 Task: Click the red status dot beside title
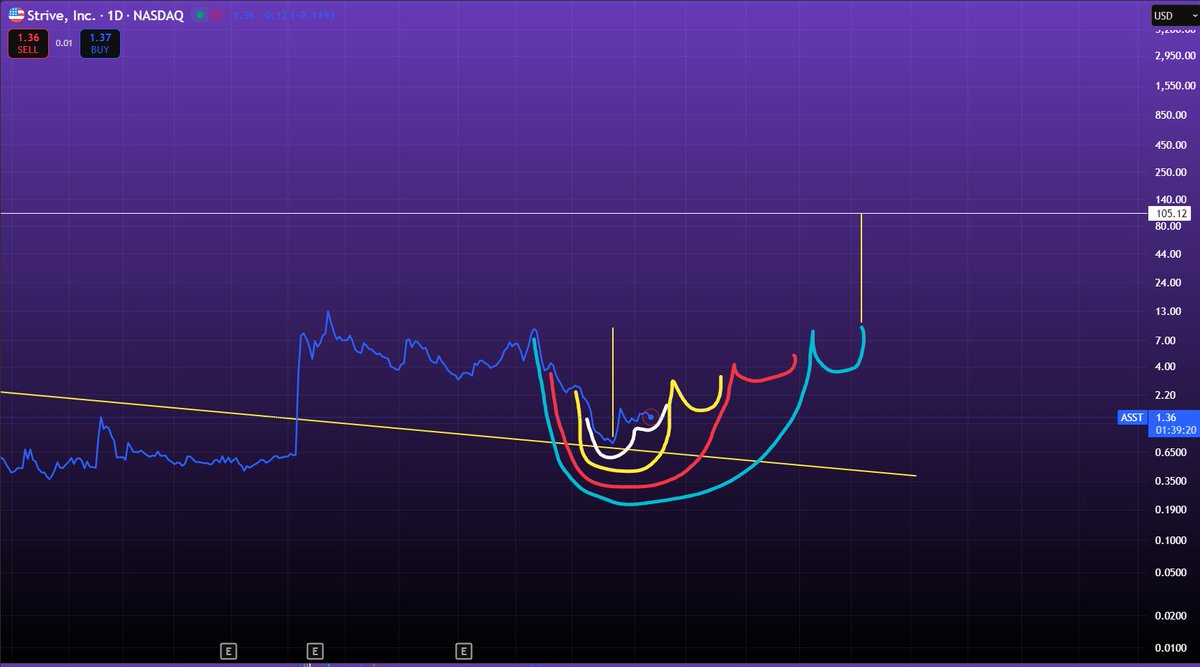215,15
